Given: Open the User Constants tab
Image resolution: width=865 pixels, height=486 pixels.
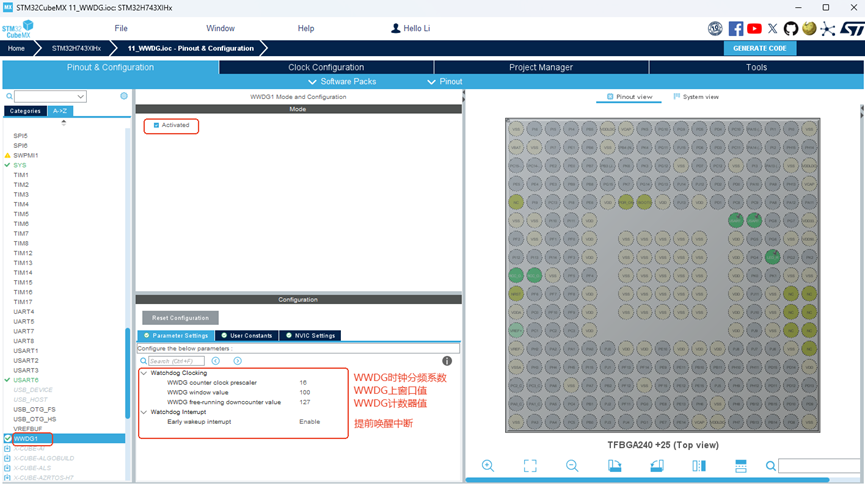Looking at the screenshot, I should [247, 335].
